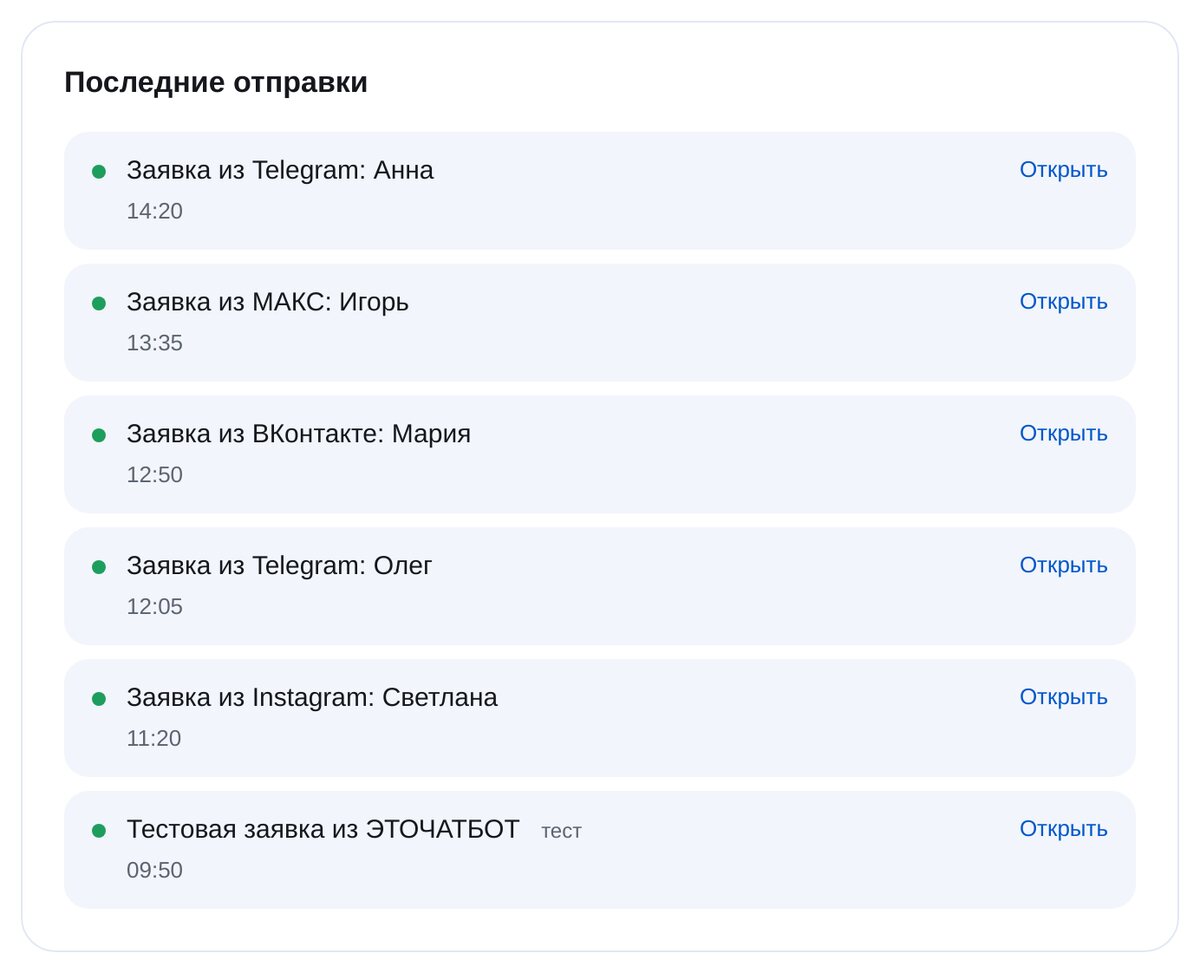Viewport: 1200px width, 973px height.
Task: Click the 14:20 timestamp
Action: [x=155, y=212]
